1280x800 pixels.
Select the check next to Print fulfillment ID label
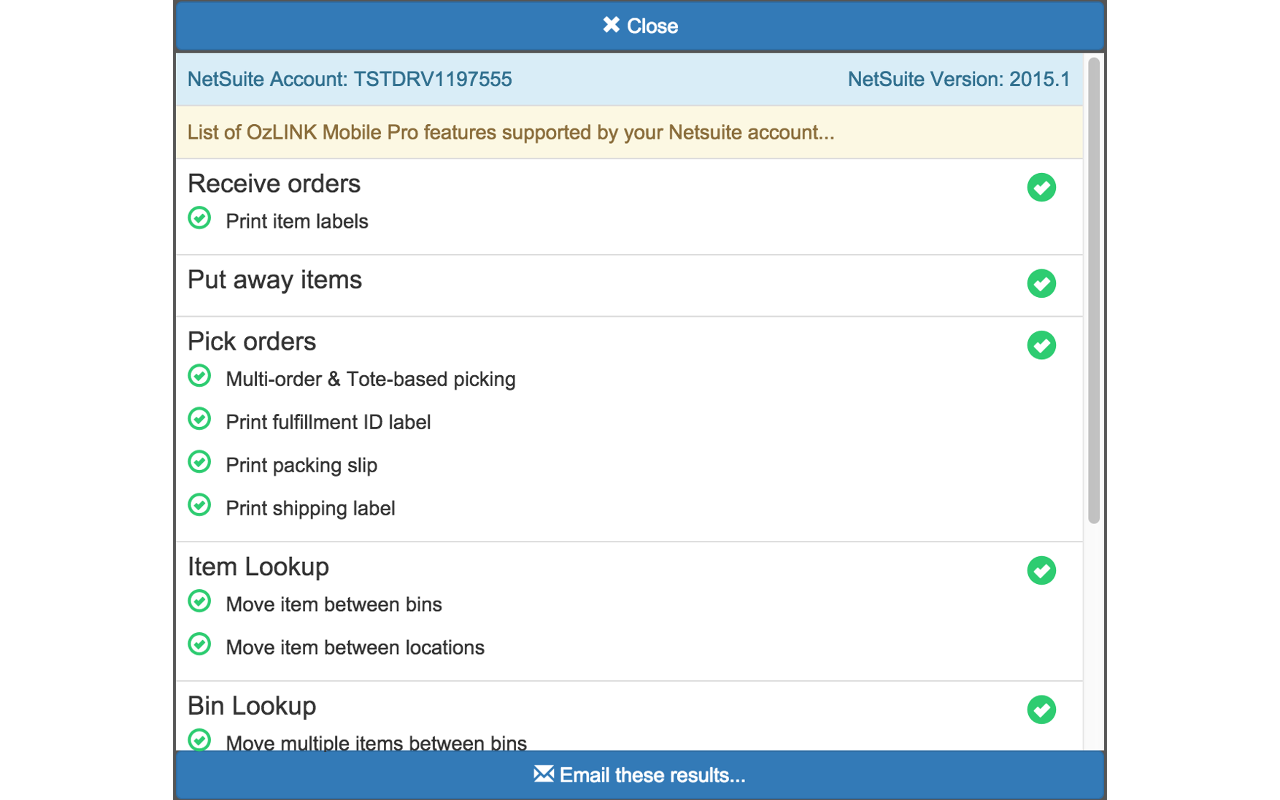pyautogui.click(x=199, y=419)
